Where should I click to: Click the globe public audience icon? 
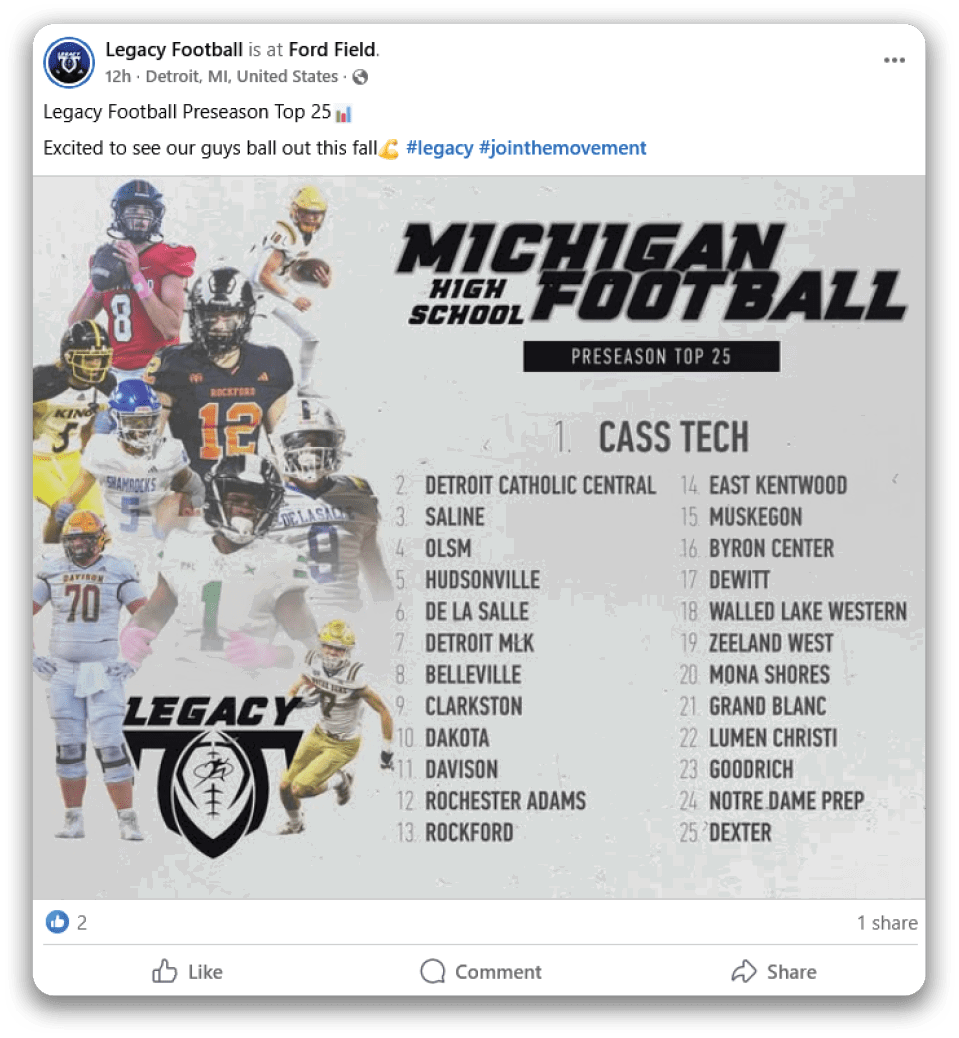tap(360, 77)
